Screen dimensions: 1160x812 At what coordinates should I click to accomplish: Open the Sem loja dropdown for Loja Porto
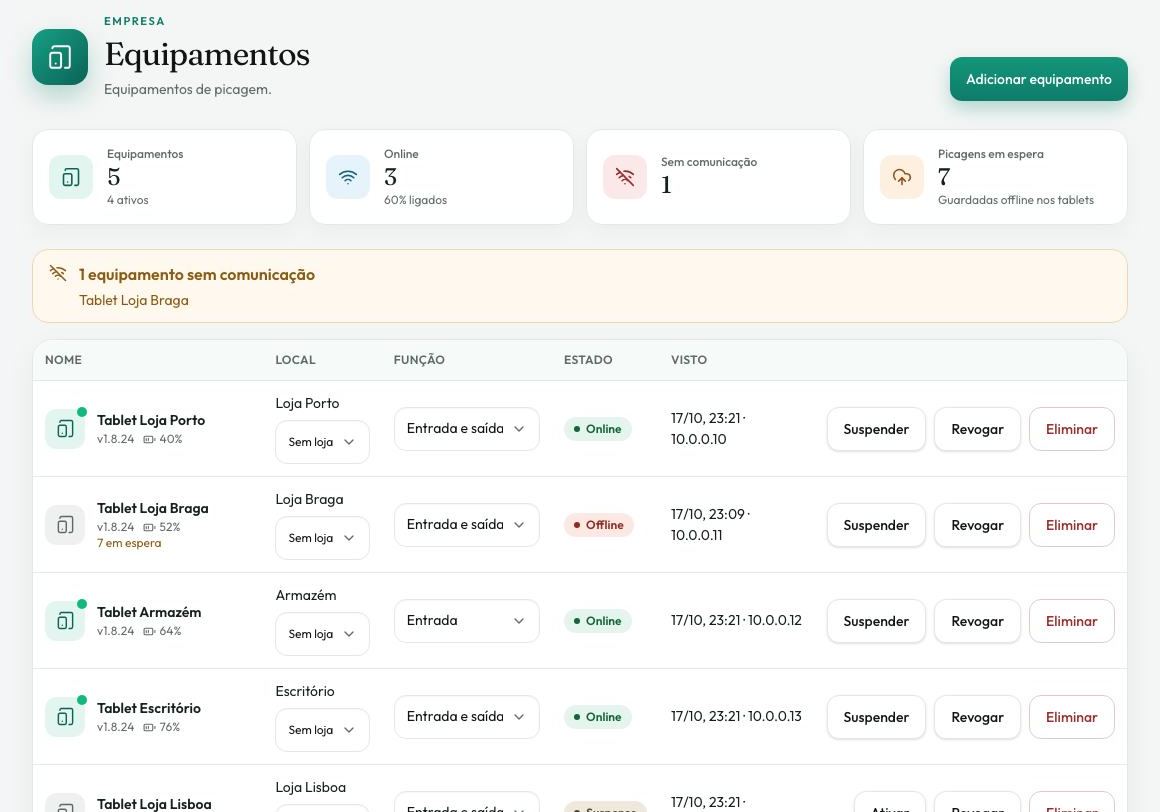[x=322, y=442]
